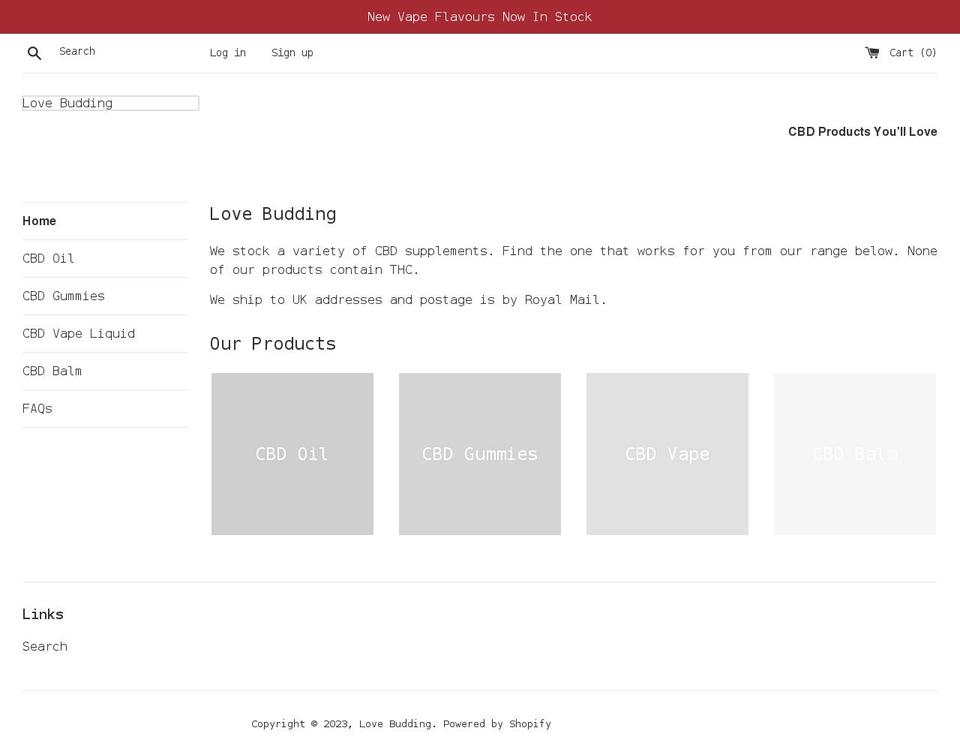This screenshot has height=755, width=960.
Task: Click the search magnifier icon
Action: [x=34, y=53]
